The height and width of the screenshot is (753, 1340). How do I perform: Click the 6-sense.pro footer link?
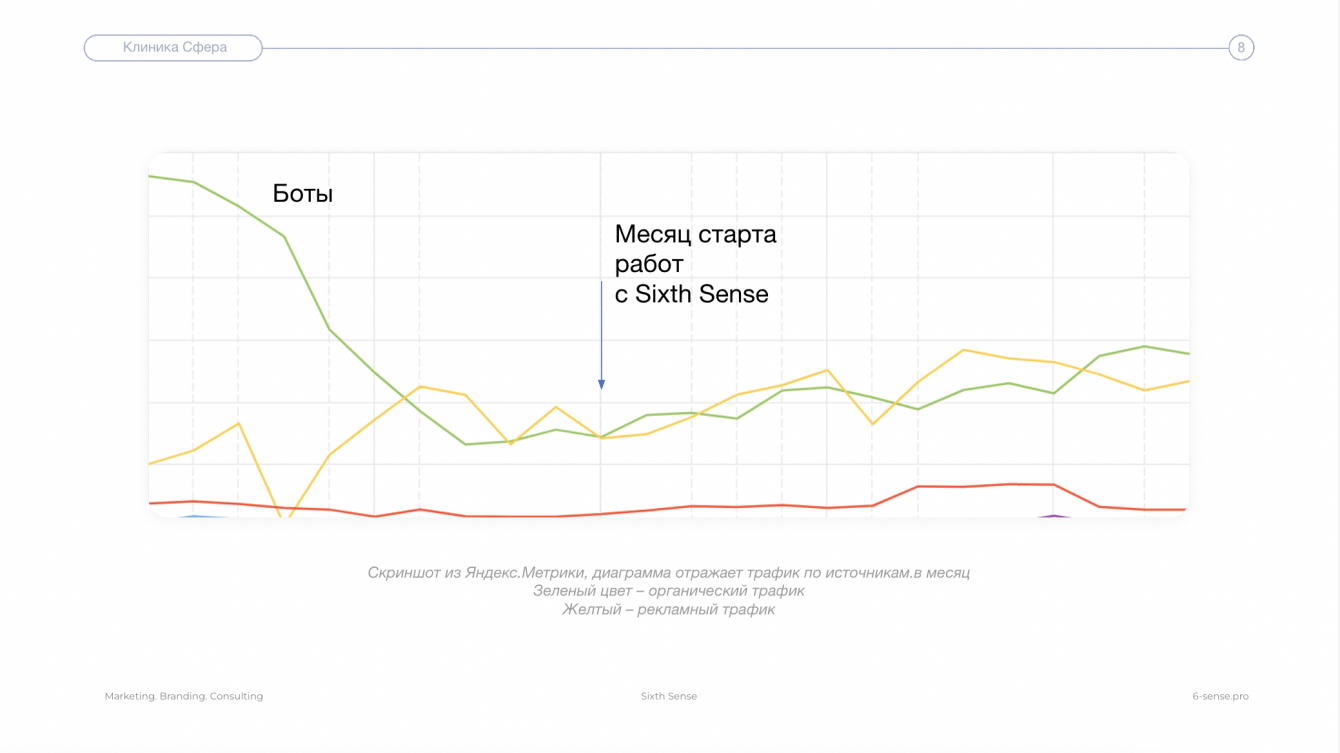click(1220, 696)
